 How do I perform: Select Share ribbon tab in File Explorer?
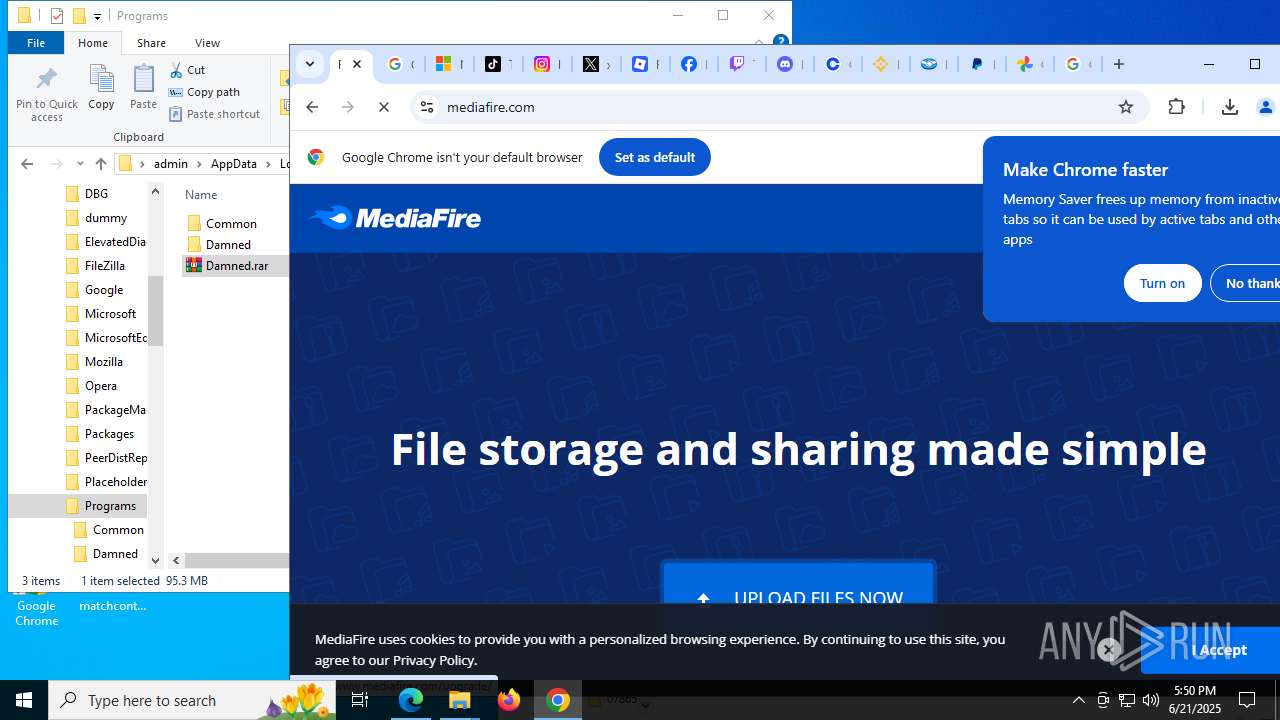pos(151,43)
